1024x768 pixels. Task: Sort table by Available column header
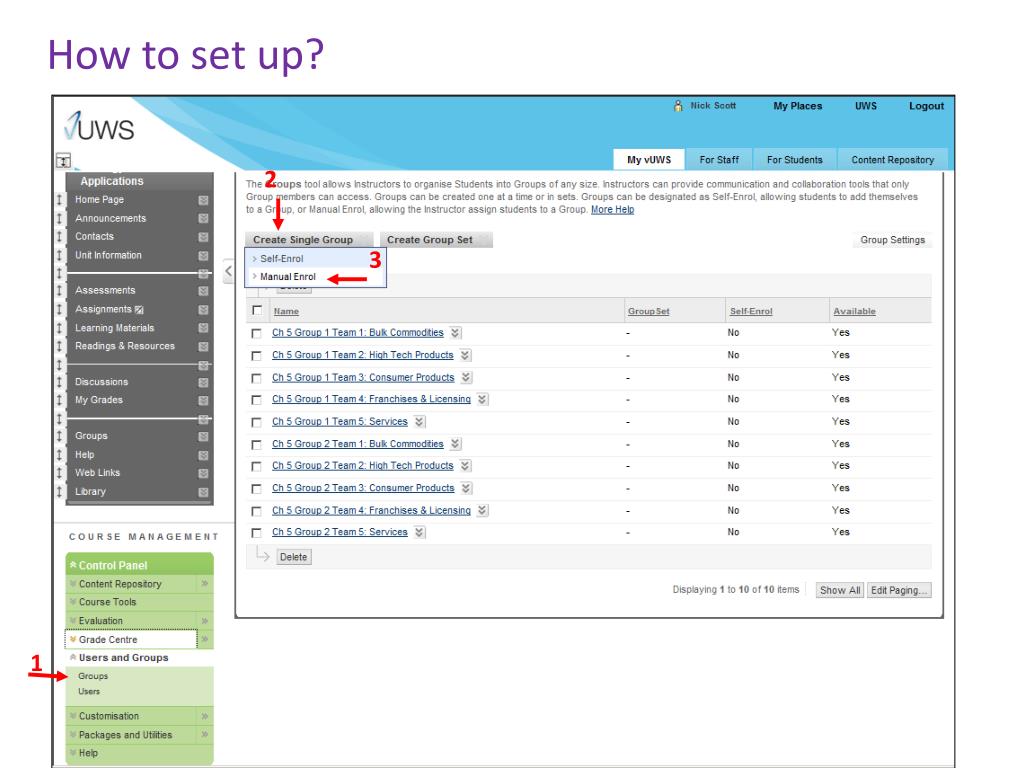click(x=854, y=312)
